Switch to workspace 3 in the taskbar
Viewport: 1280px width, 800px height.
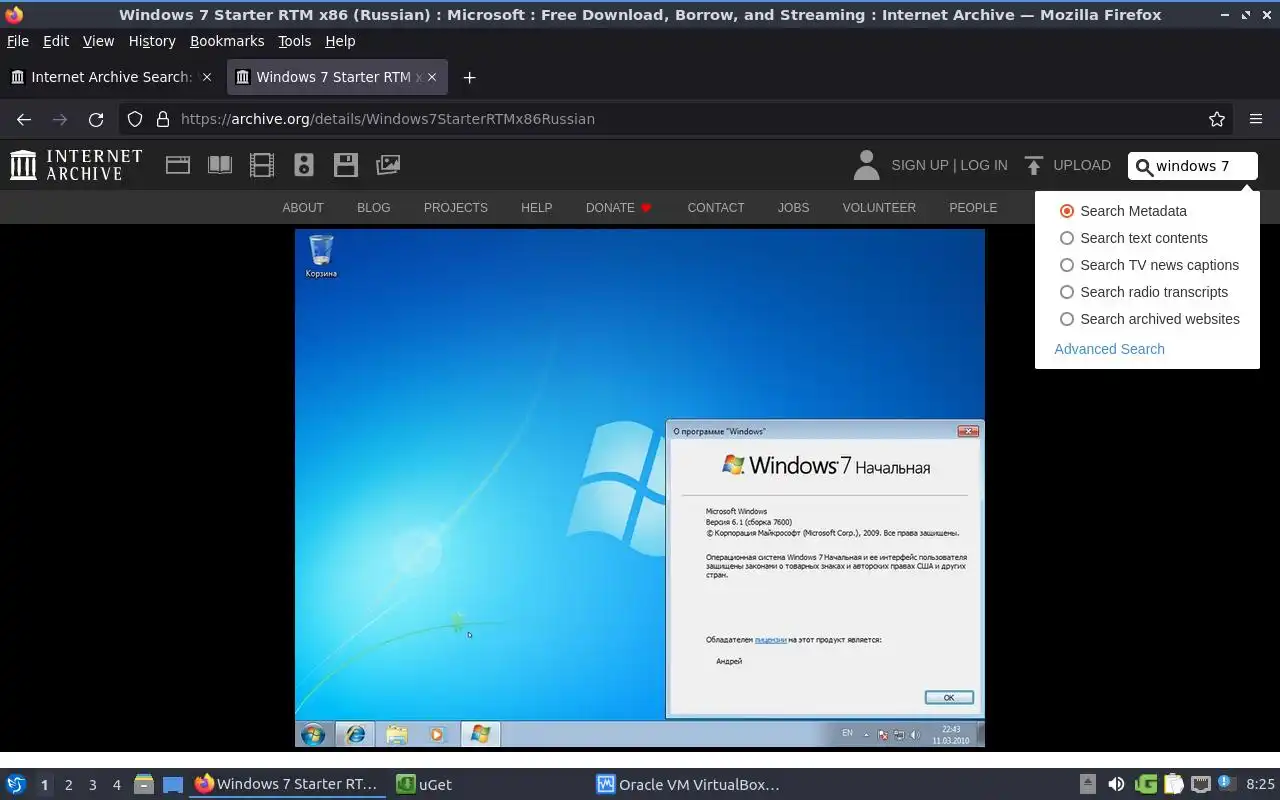point(93,785)
